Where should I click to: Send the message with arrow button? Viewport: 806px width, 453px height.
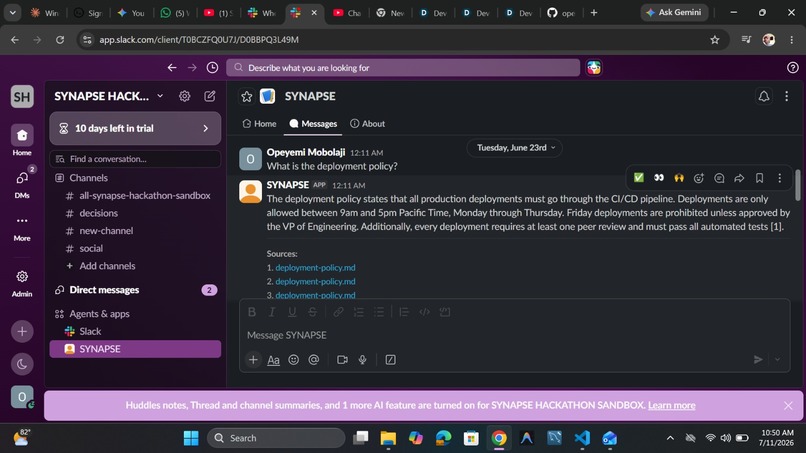coord(758,359)
